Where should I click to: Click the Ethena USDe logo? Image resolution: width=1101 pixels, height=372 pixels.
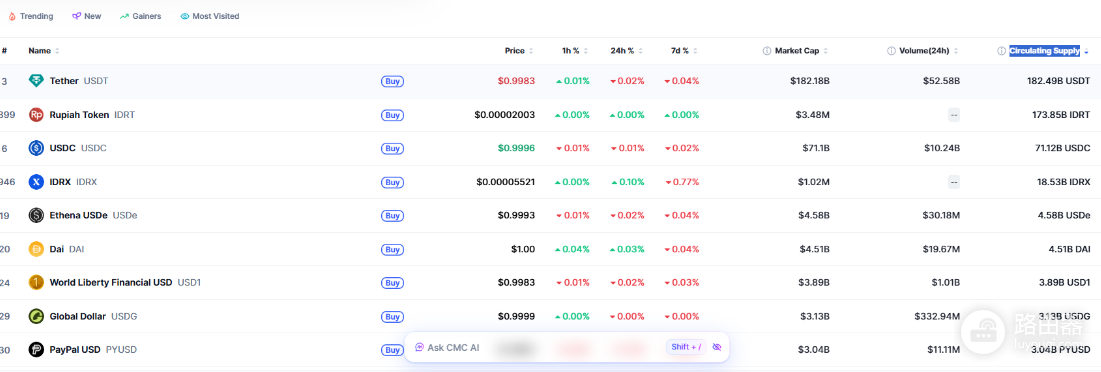[36, 215]
